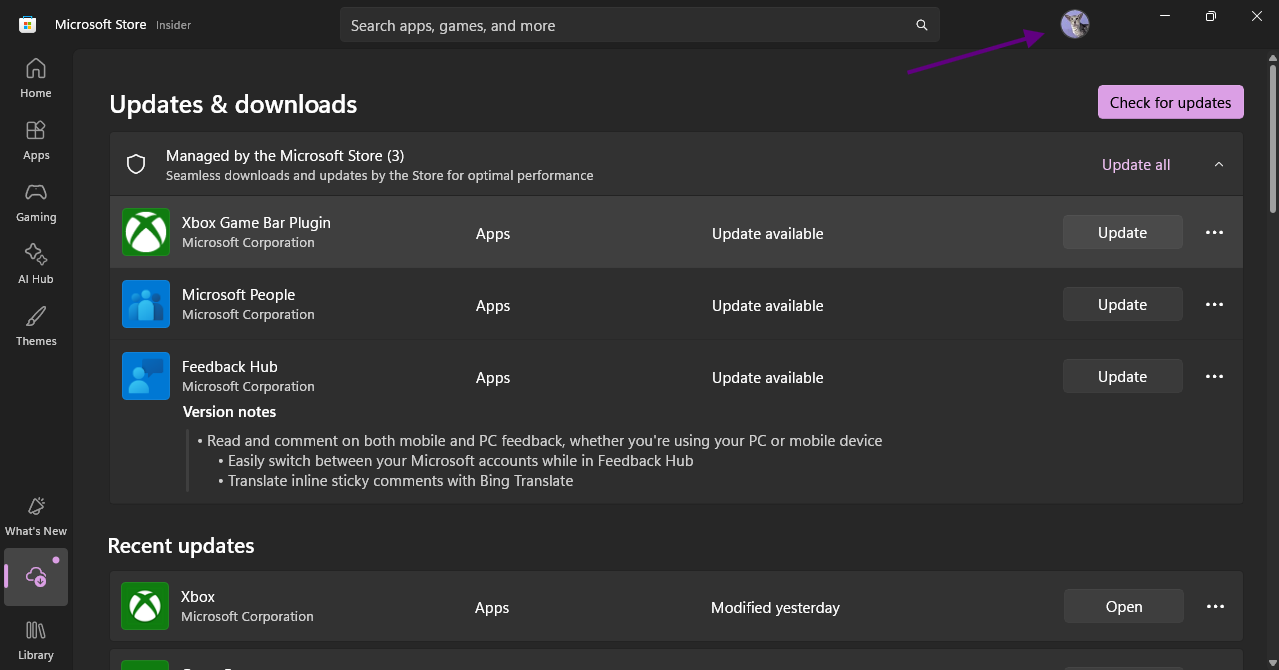Click Modified yesterday text in Xbox row

pyautogui.click(x=775, y=608)
